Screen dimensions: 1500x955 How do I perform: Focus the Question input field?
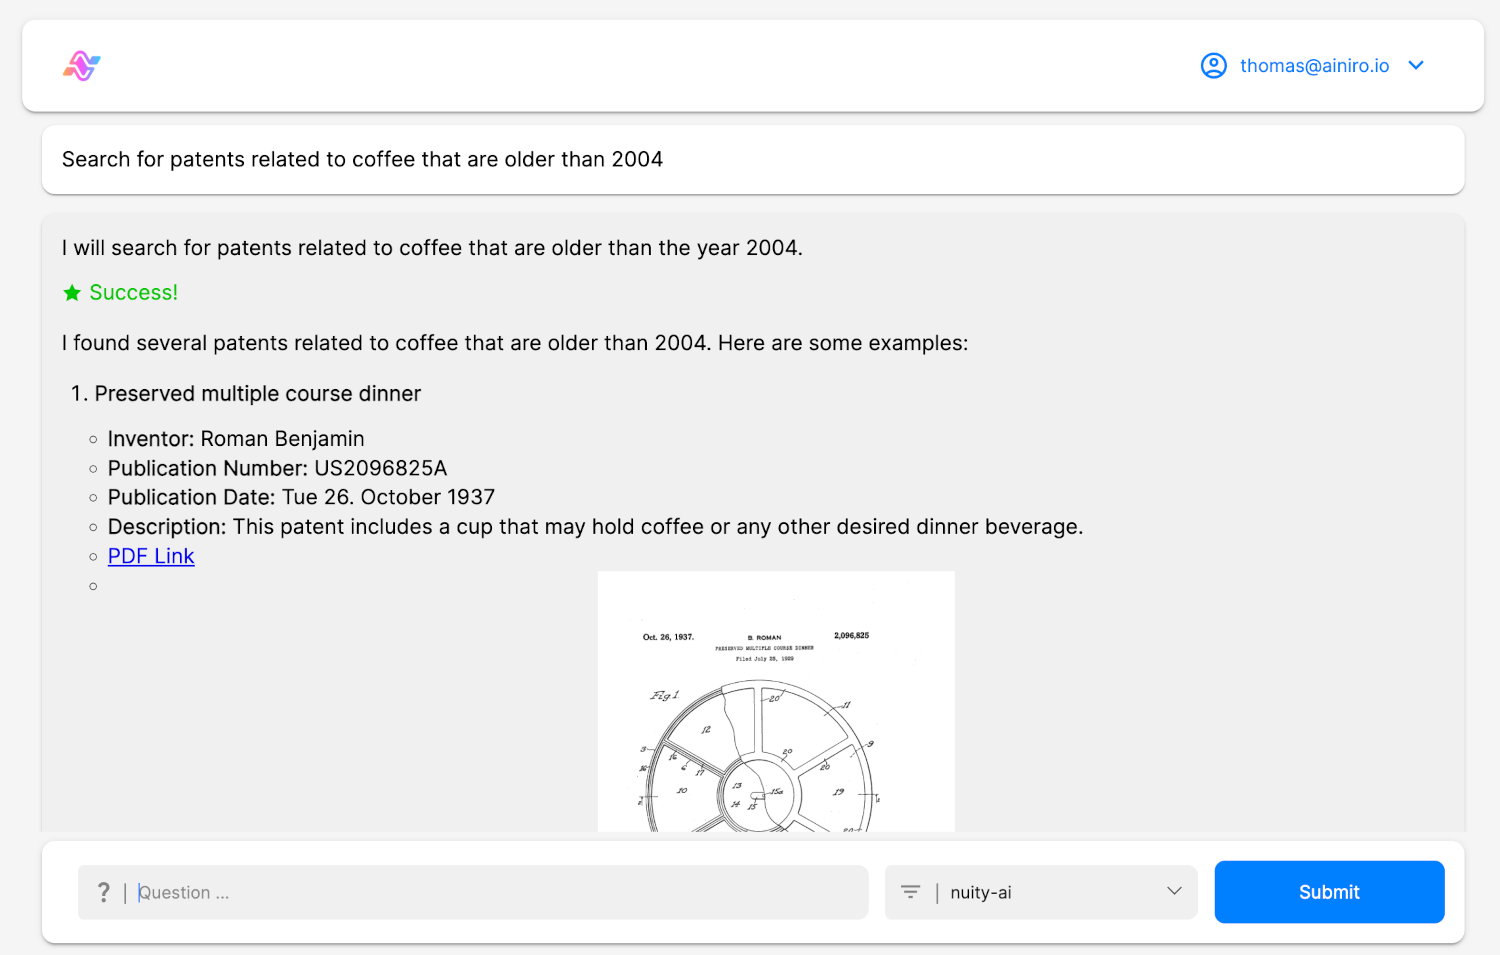[500, 892]
